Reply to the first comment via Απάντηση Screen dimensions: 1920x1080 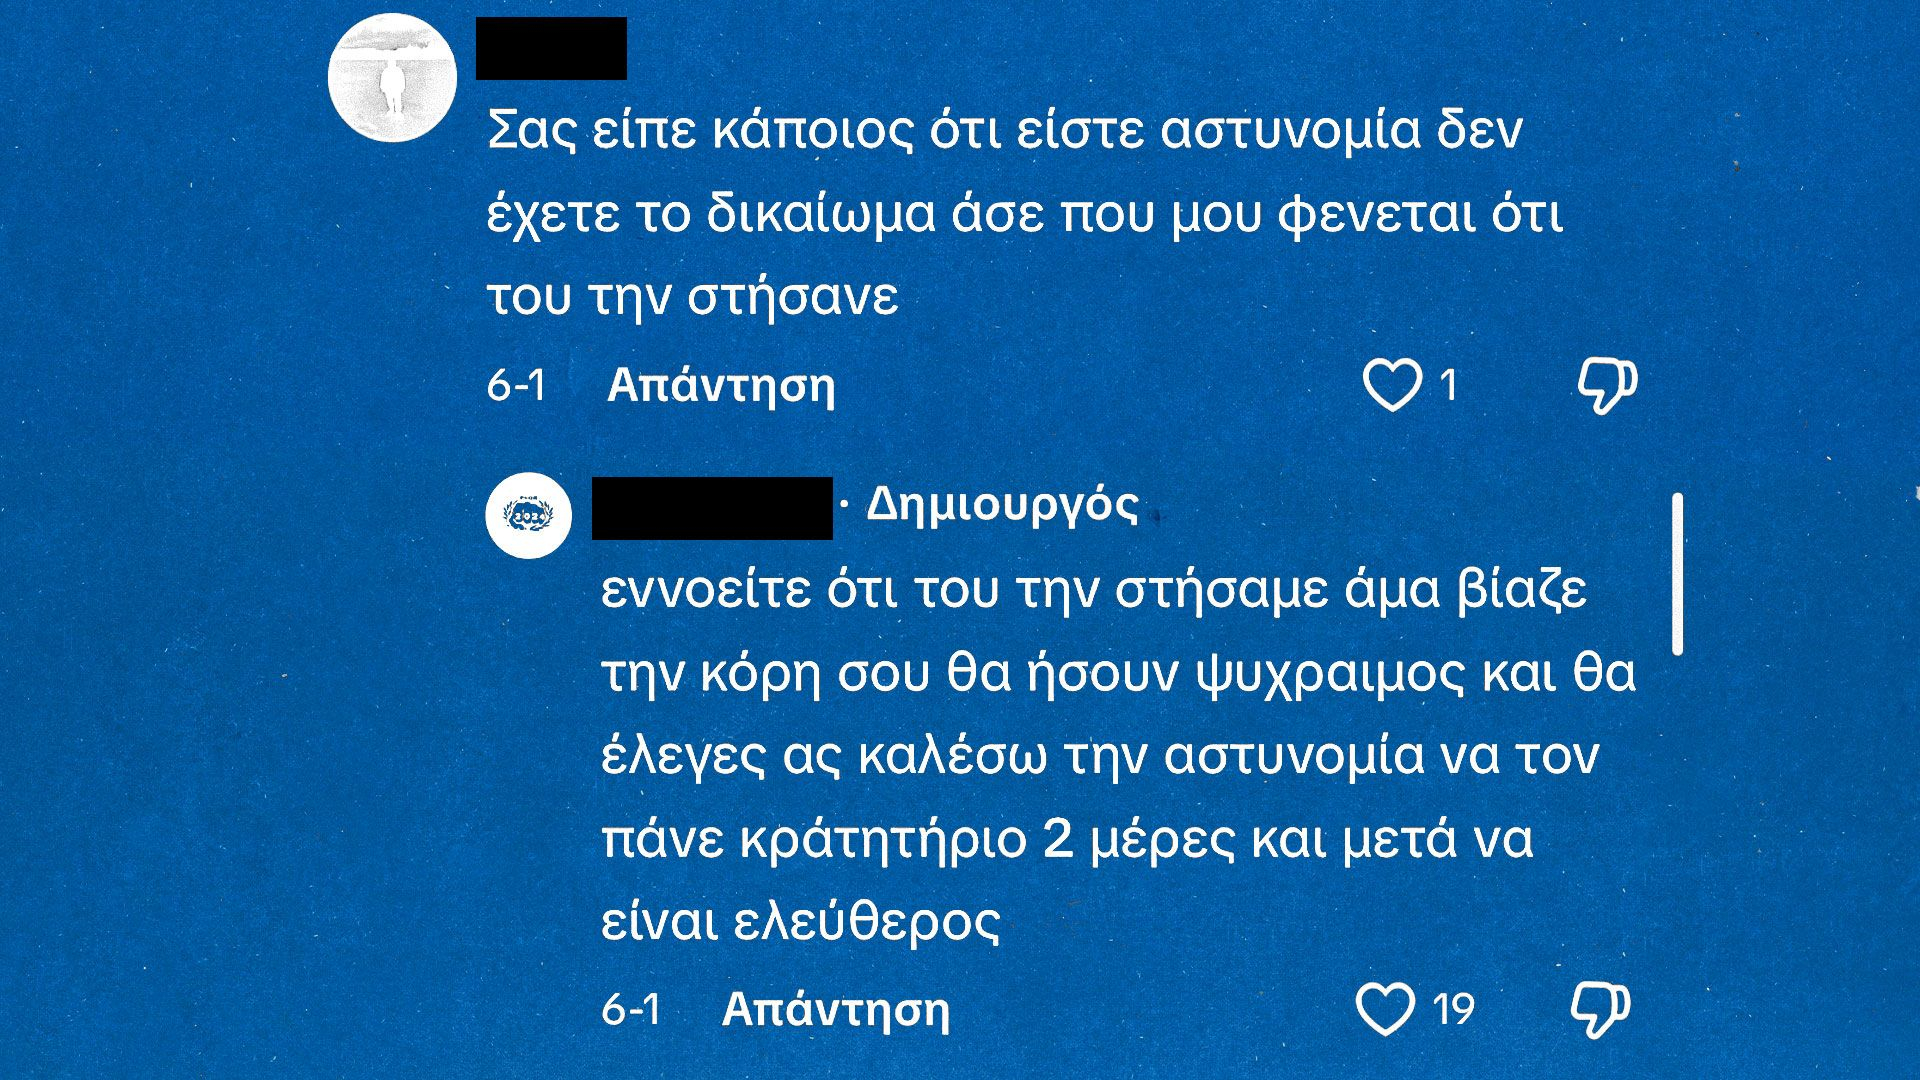click(720, 385)
